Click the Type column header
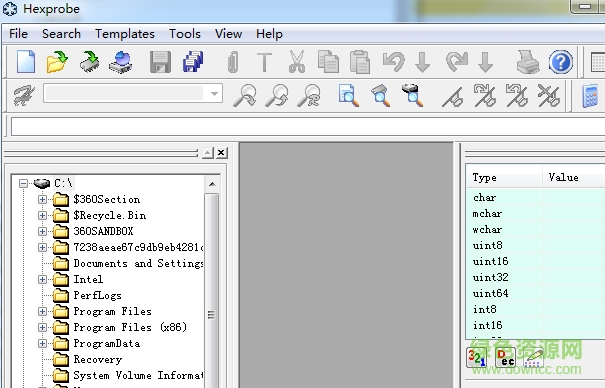This screenshot has width=605, height=388. point(504,177)
